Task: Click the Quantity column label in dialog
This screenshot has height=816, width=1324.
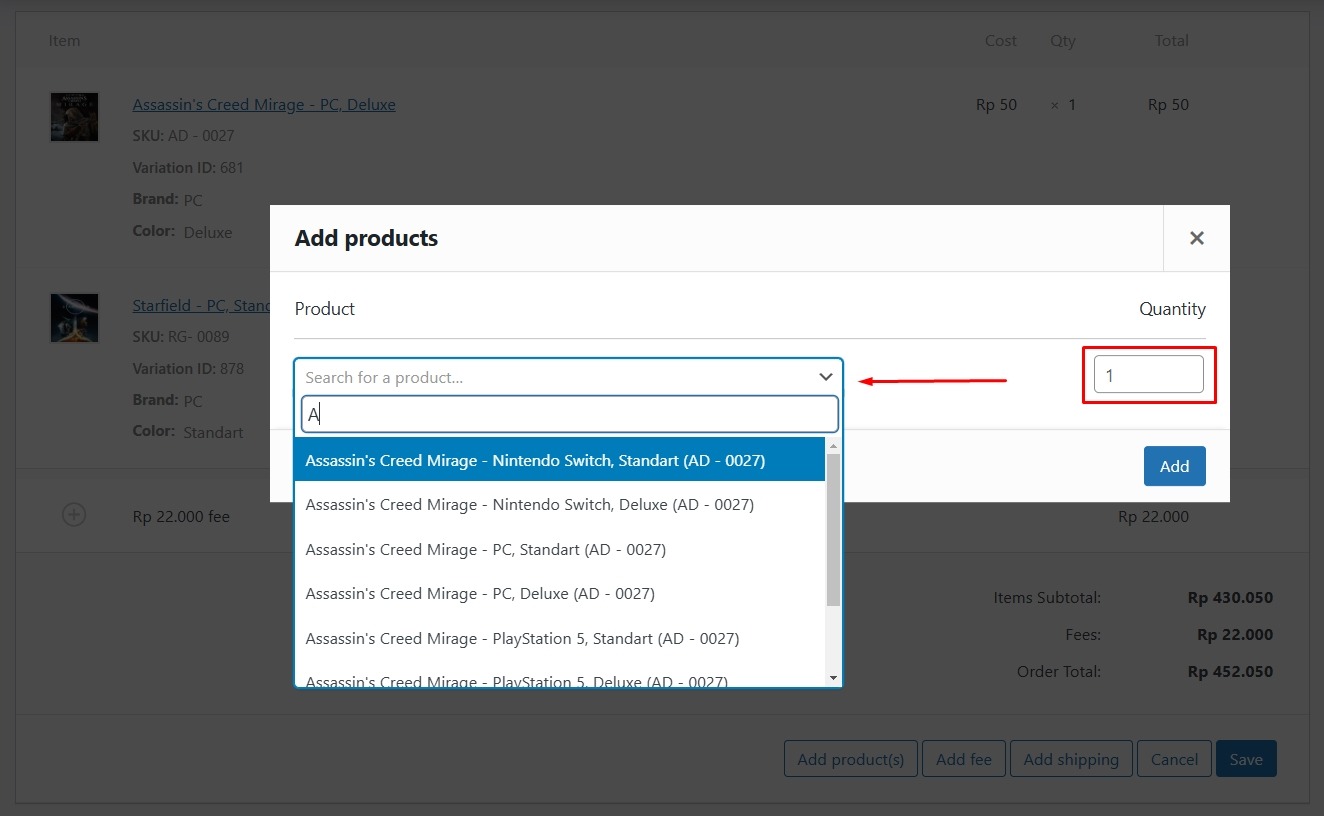Action: click(1172, 309)
